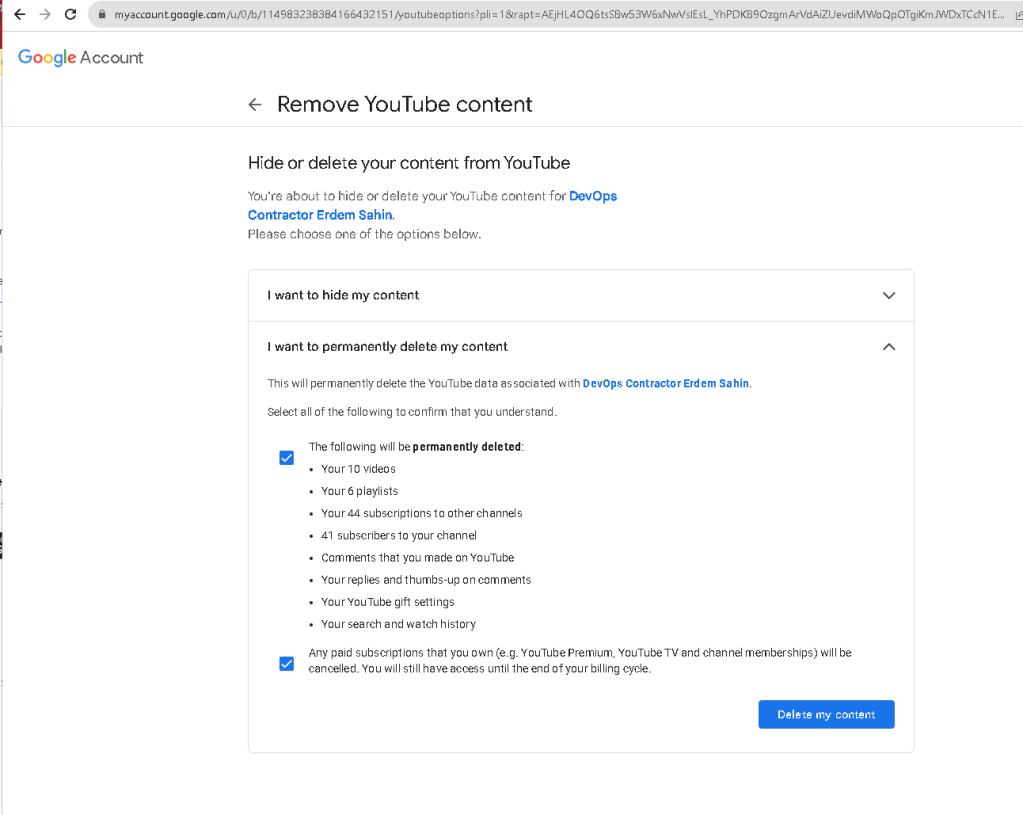
Task: Click Your replies and thumbs-up on comments
Action: click(x=426, y=580)
